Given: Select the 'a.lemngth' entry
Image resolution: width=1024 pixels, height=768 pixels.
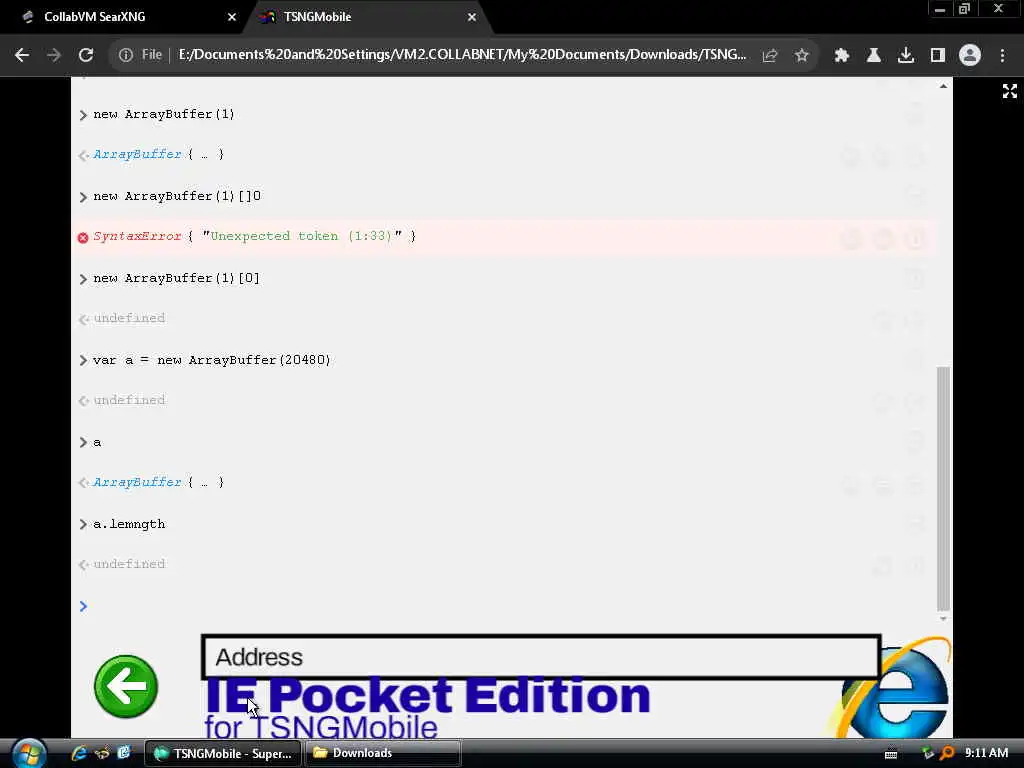Looking at the screenshot, I should [129, 524].
